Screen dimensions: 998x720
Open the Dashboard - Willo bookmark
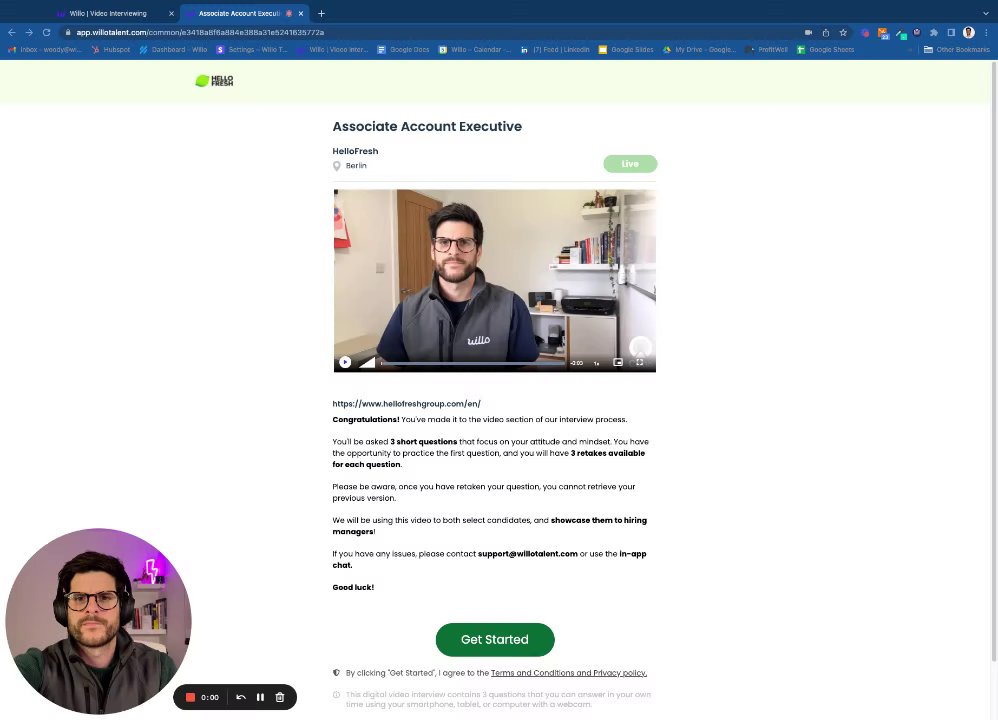tap(173, 50)
